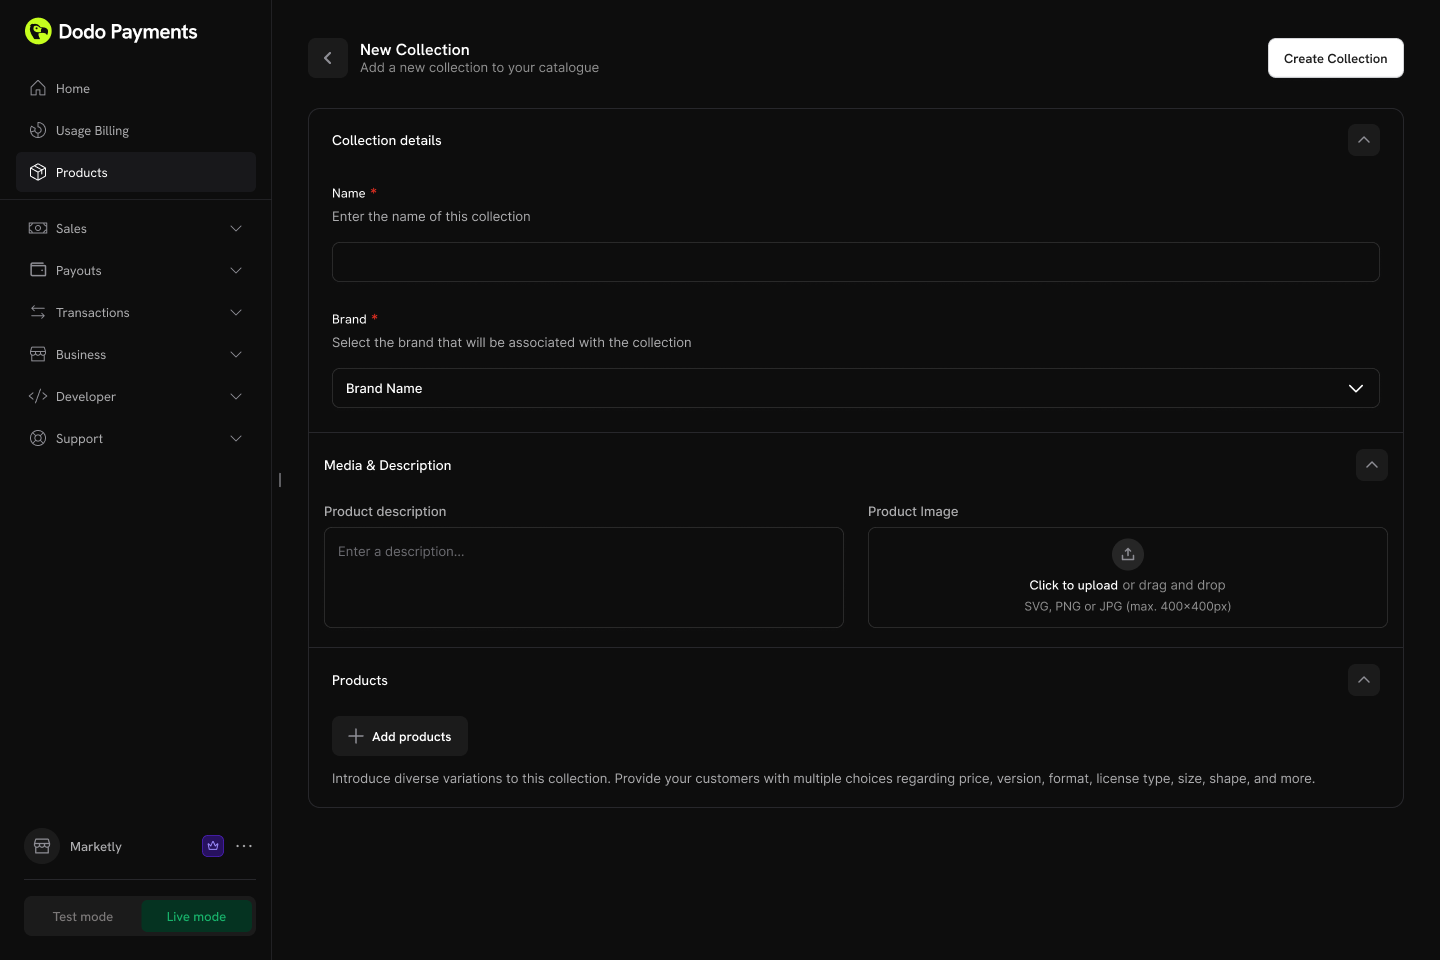This screenshot has height=960, width=1440.
Task: Click the upload icon in Product Image box
Action: coord(1128,554)
